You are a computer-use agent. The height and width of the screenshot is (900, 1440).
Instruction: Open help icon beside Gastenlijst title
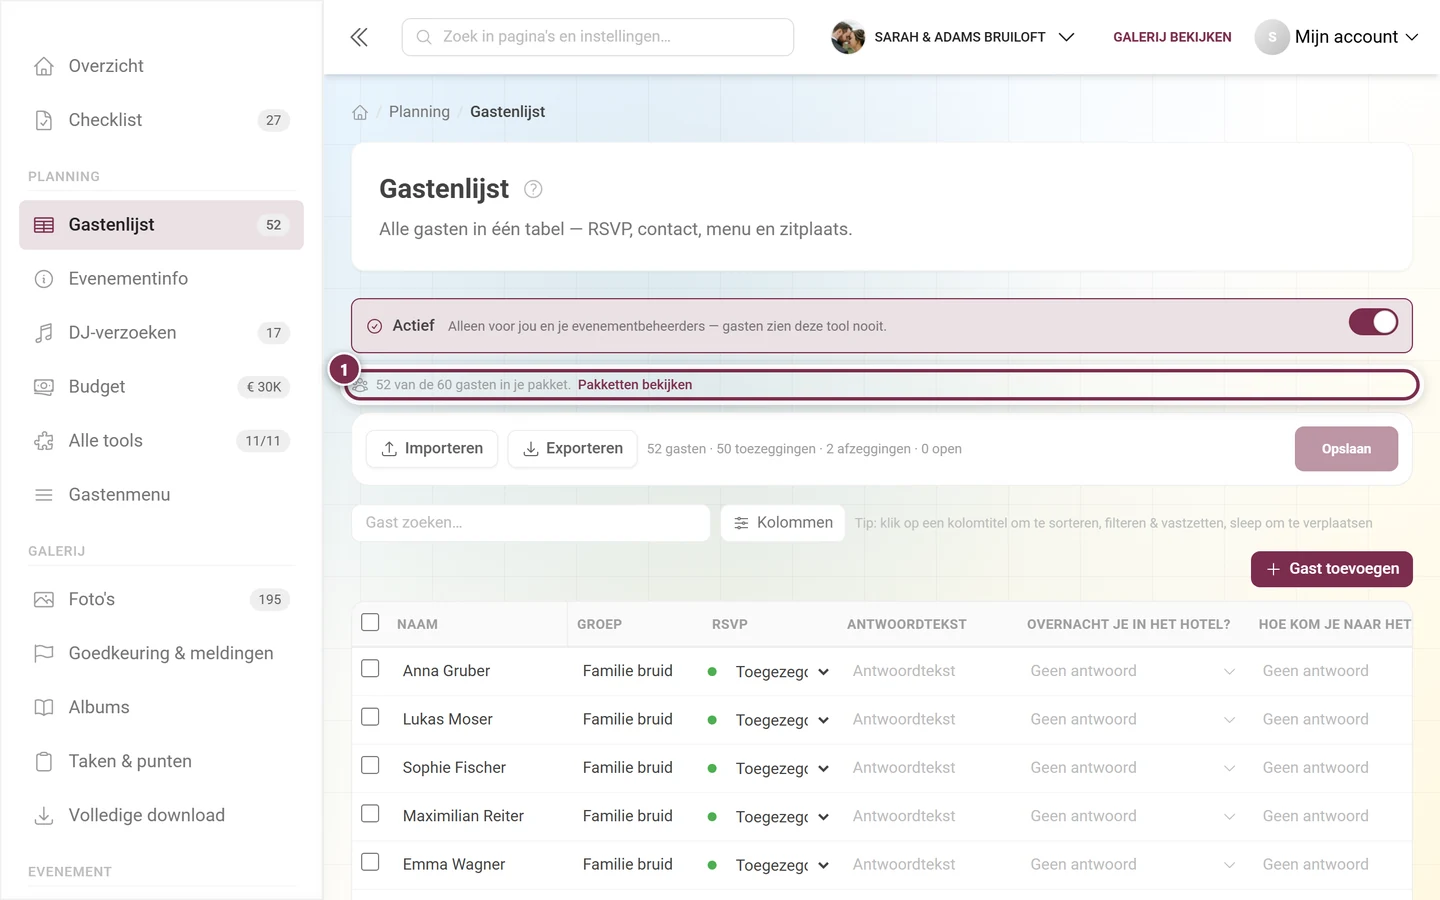tap(533, 189)
